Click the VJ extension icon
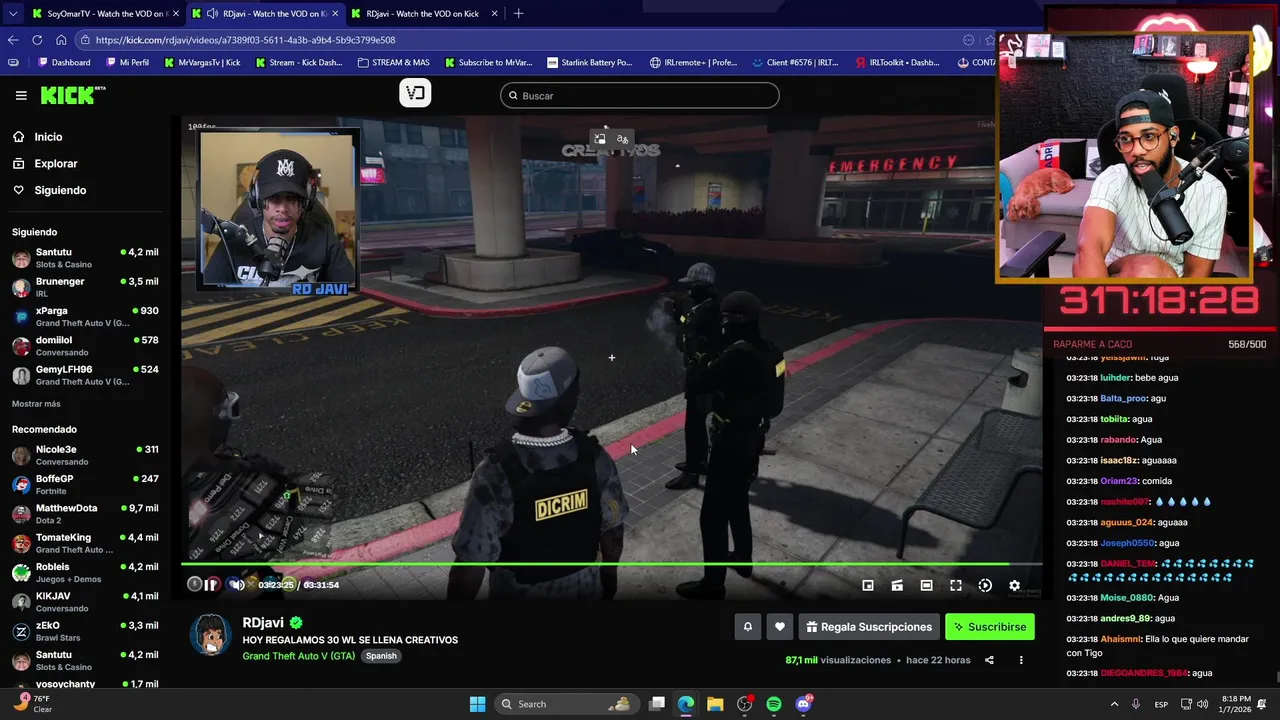This screenshot has height=720, width=1280. 415,93
